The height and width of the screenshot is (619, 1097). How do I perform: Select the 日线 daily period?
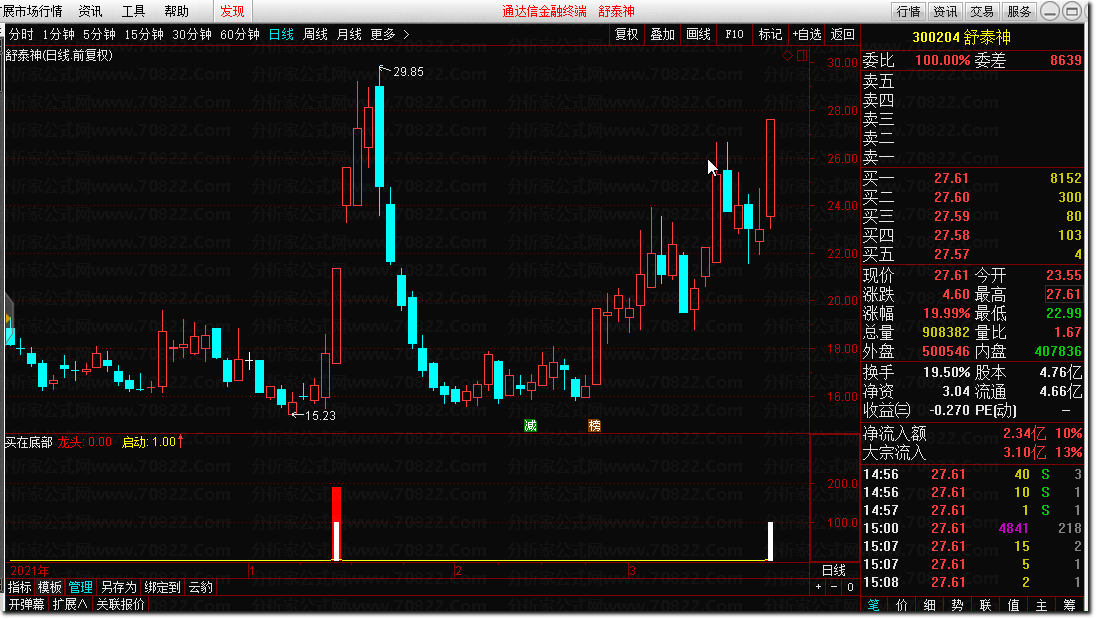click(281, 34)
